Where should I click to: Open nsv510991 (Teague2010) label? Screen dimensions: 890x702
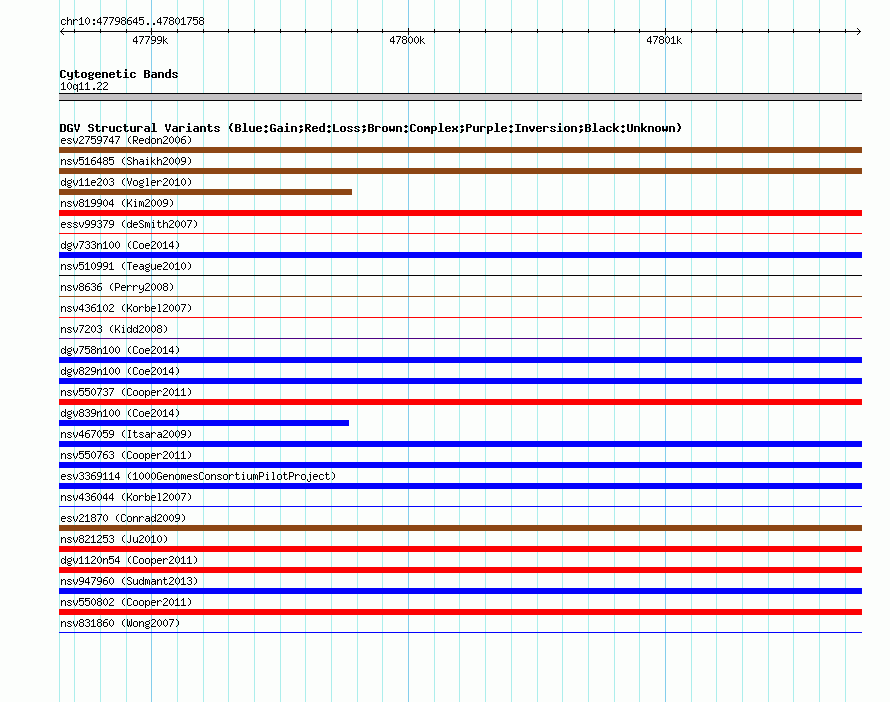pyautogui.click(x=126, y=266)
